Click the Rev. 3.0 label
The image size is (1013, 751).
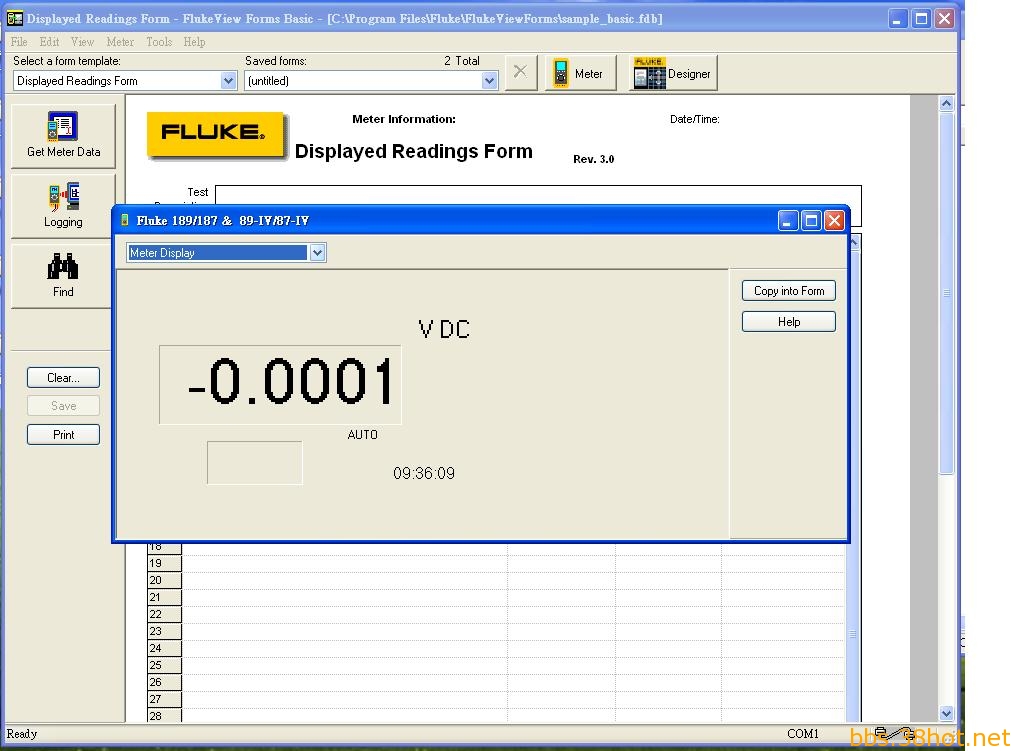coord(594,159)
